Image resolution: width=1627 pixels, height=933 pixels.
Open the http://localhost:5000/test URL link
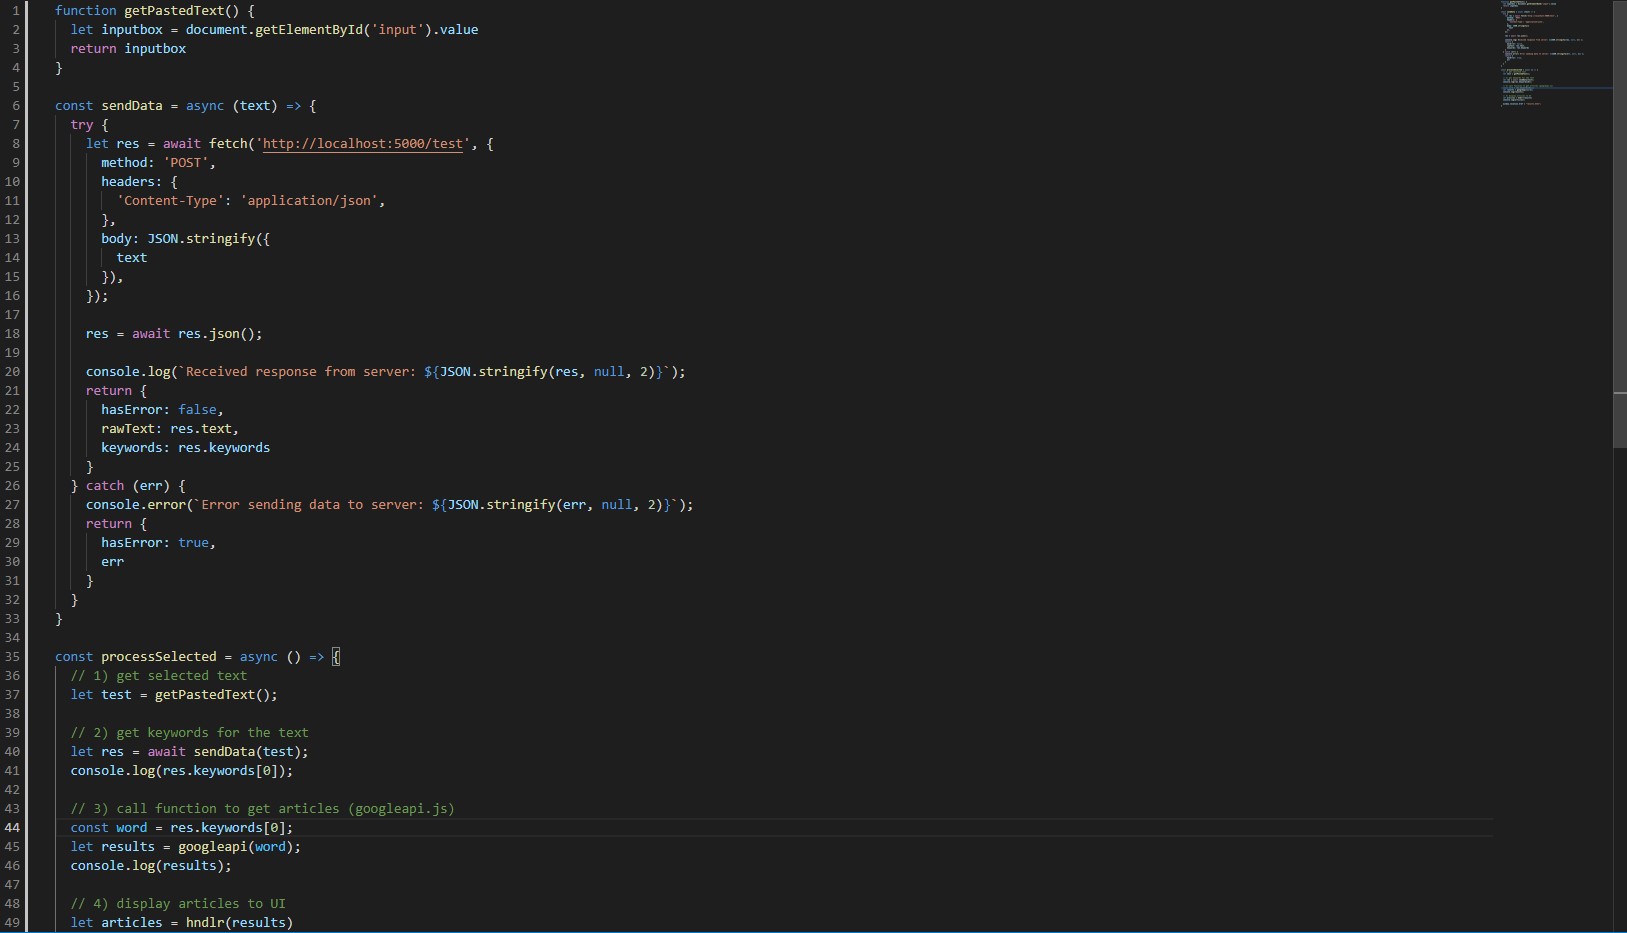pyautogui.click(x=363, y=144)
